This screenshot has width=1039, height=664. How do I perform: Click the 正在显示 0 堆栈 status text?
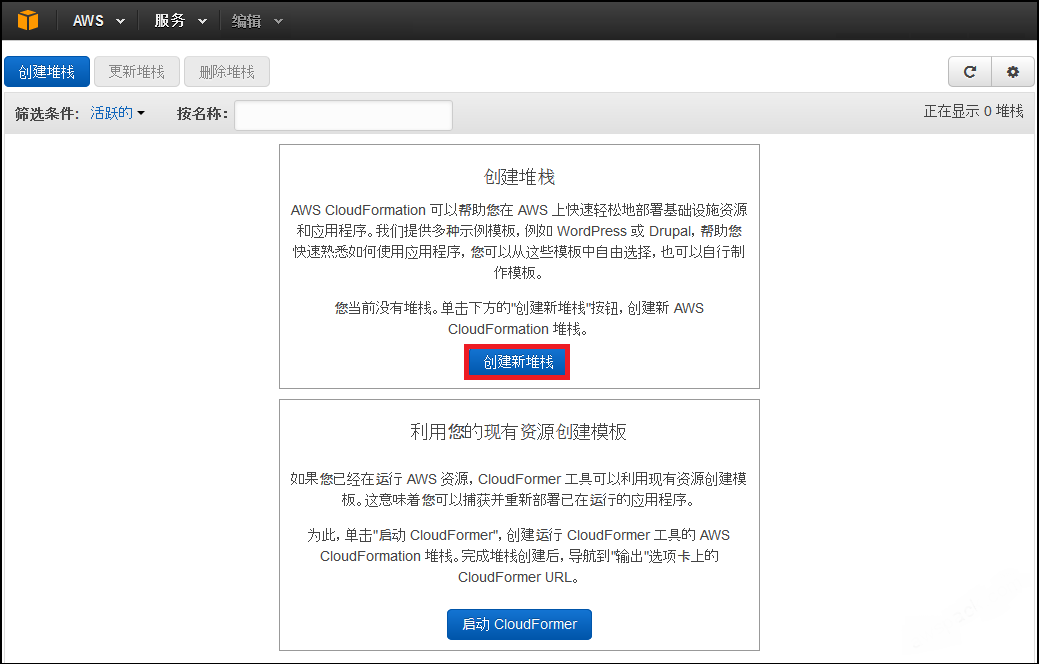point(973,111)
